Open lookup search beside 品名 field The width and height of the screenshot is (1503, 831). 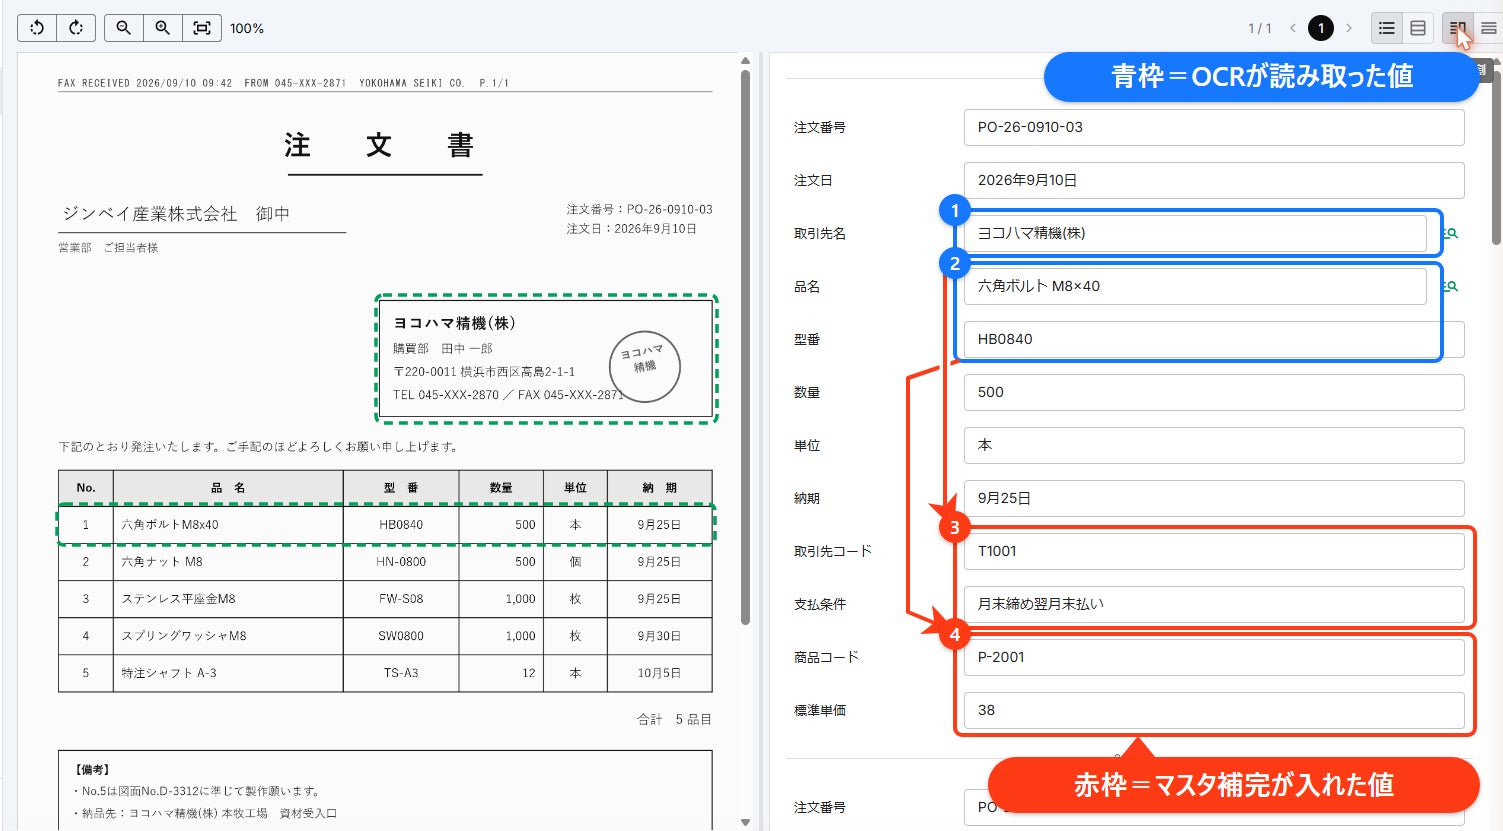coord(1450,286)
